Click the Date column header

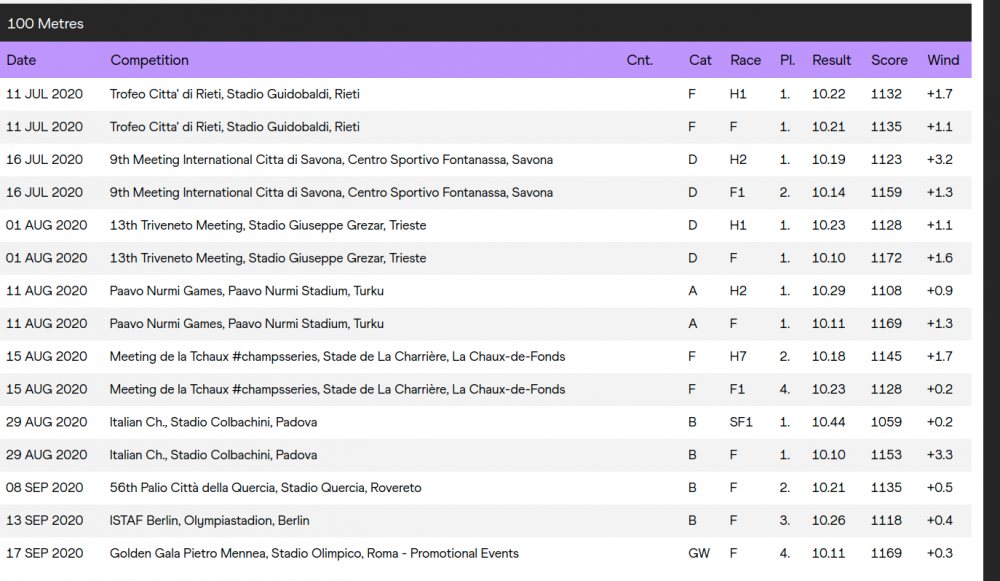click(21, 60)
